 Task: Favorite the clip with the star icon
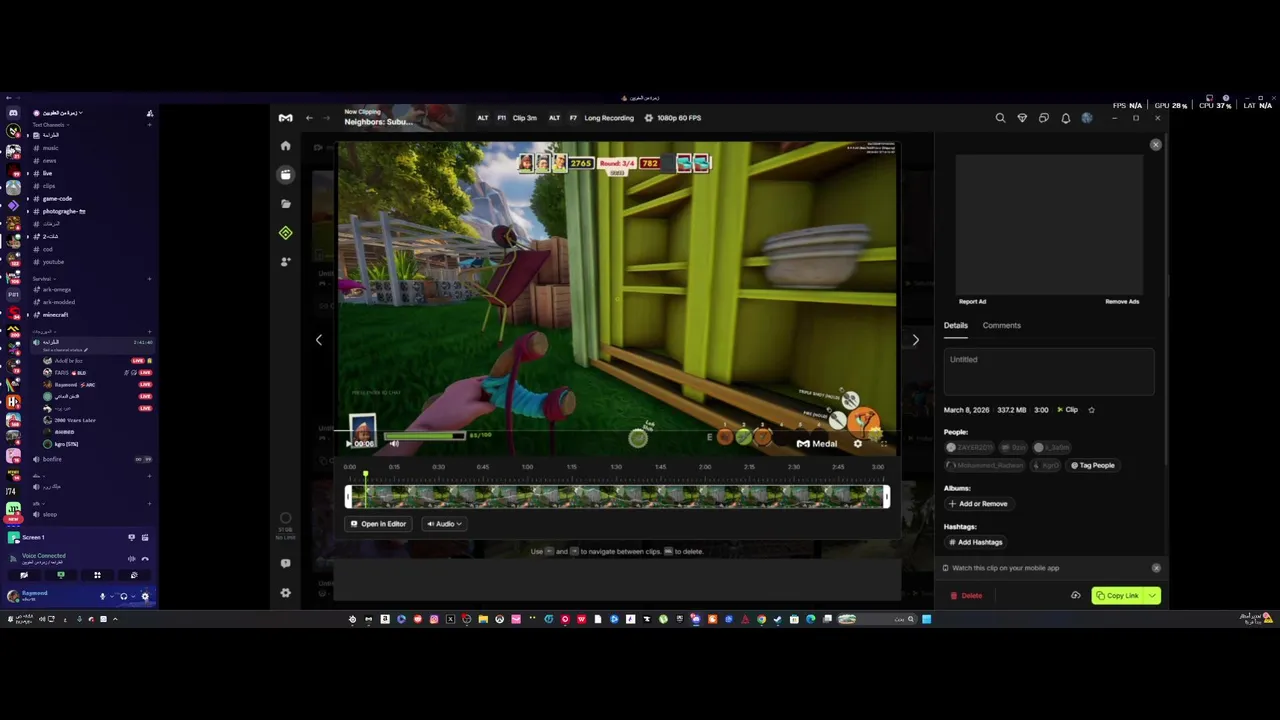tap(1091, 410)
